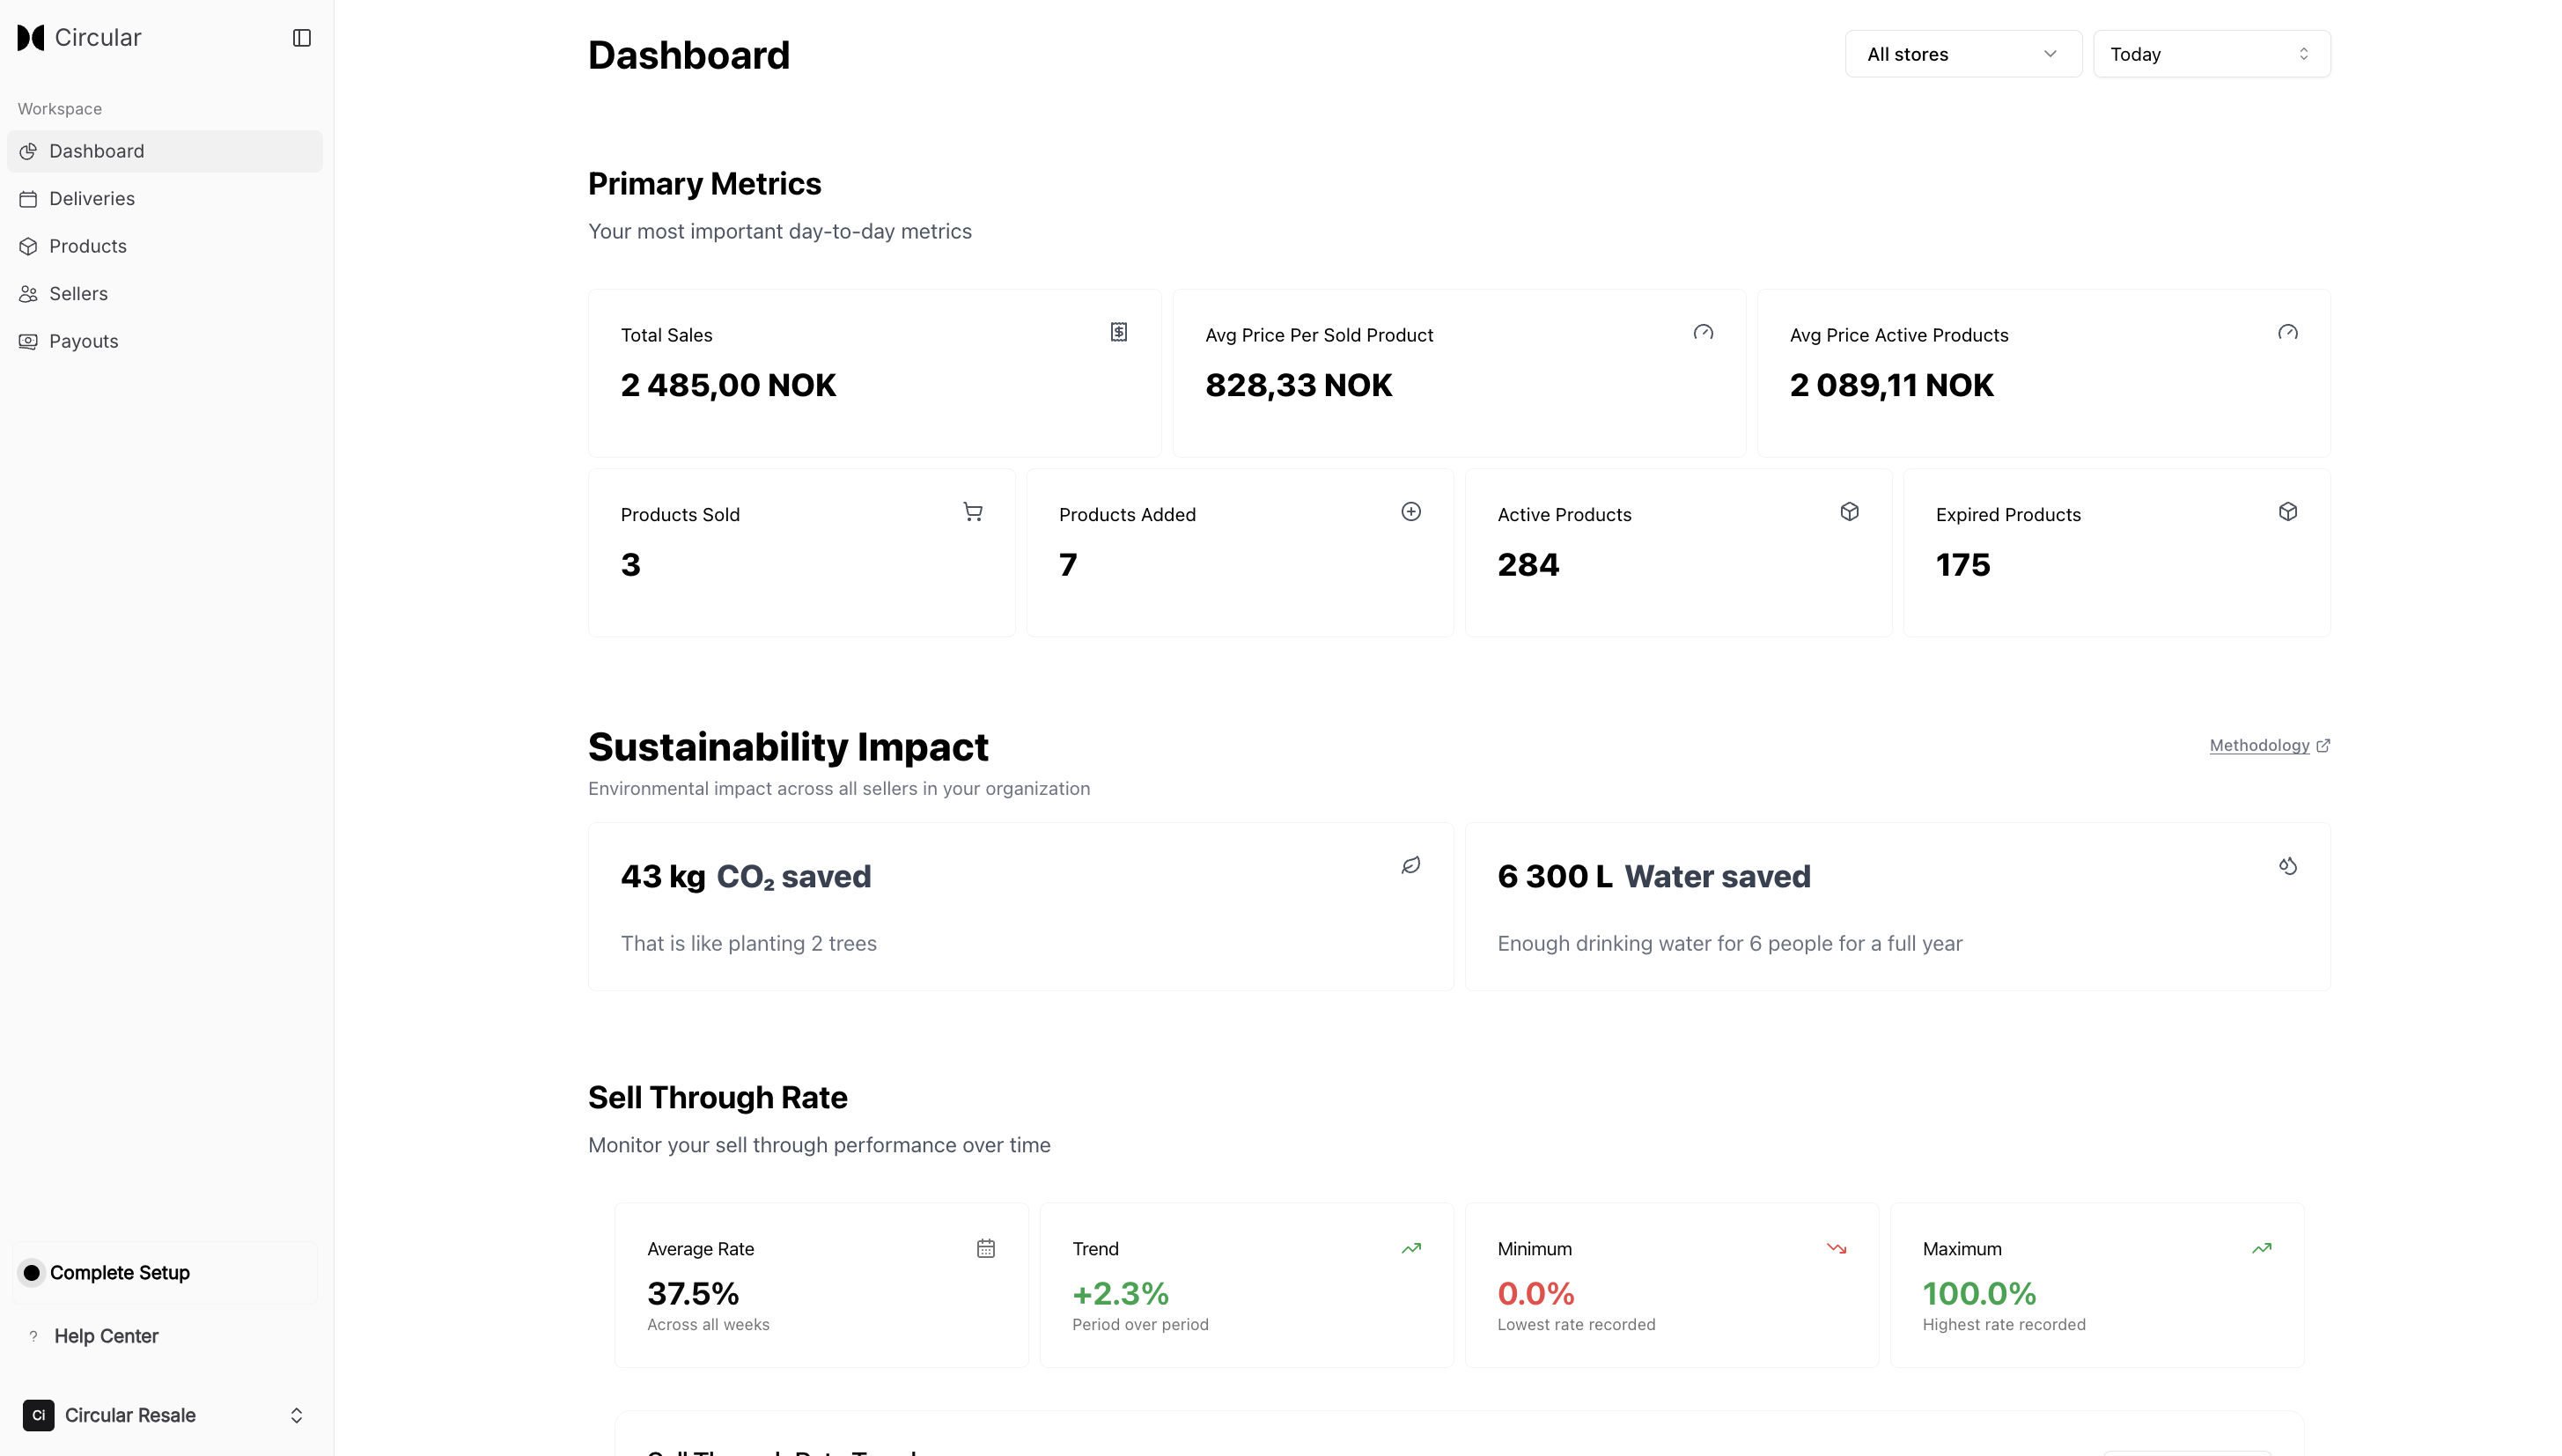Open the Payouts sidebar item
The image size is (2562, 1456).
click(x=84, y=341)
